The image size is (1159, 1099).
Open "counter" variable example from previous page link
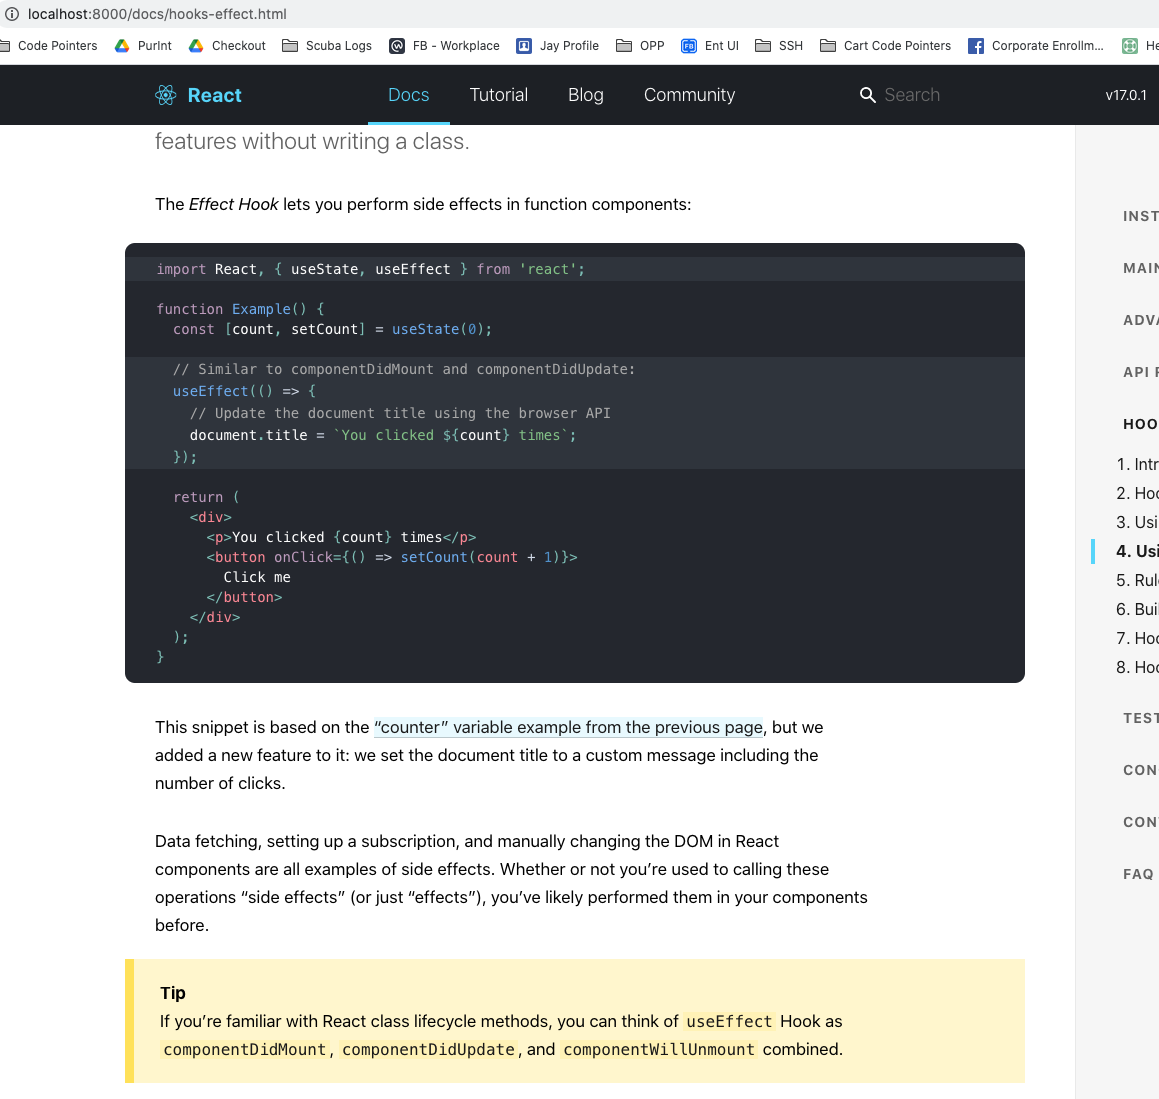[x=568, y=727]
